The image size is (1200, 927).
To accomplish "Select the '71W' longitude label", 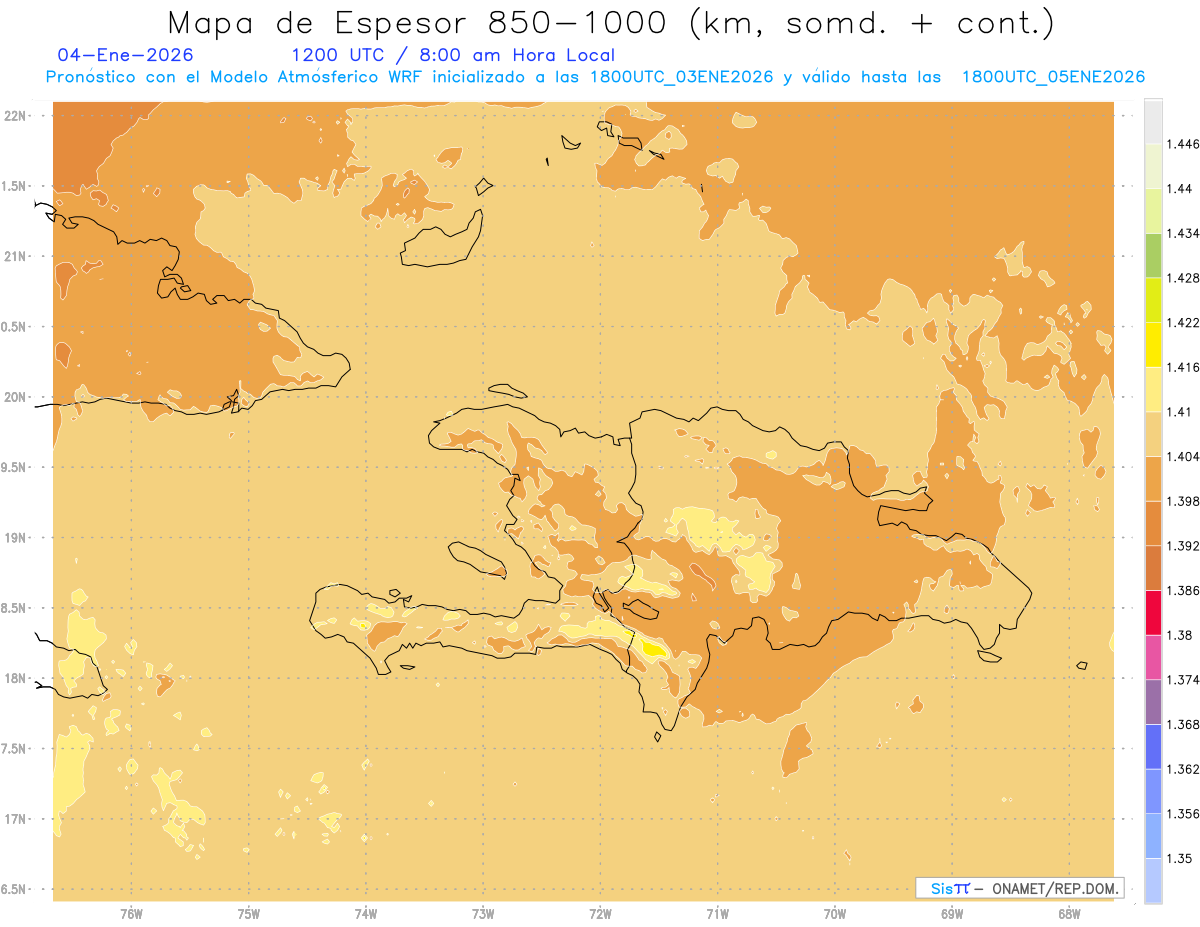I will pos(717,913).
